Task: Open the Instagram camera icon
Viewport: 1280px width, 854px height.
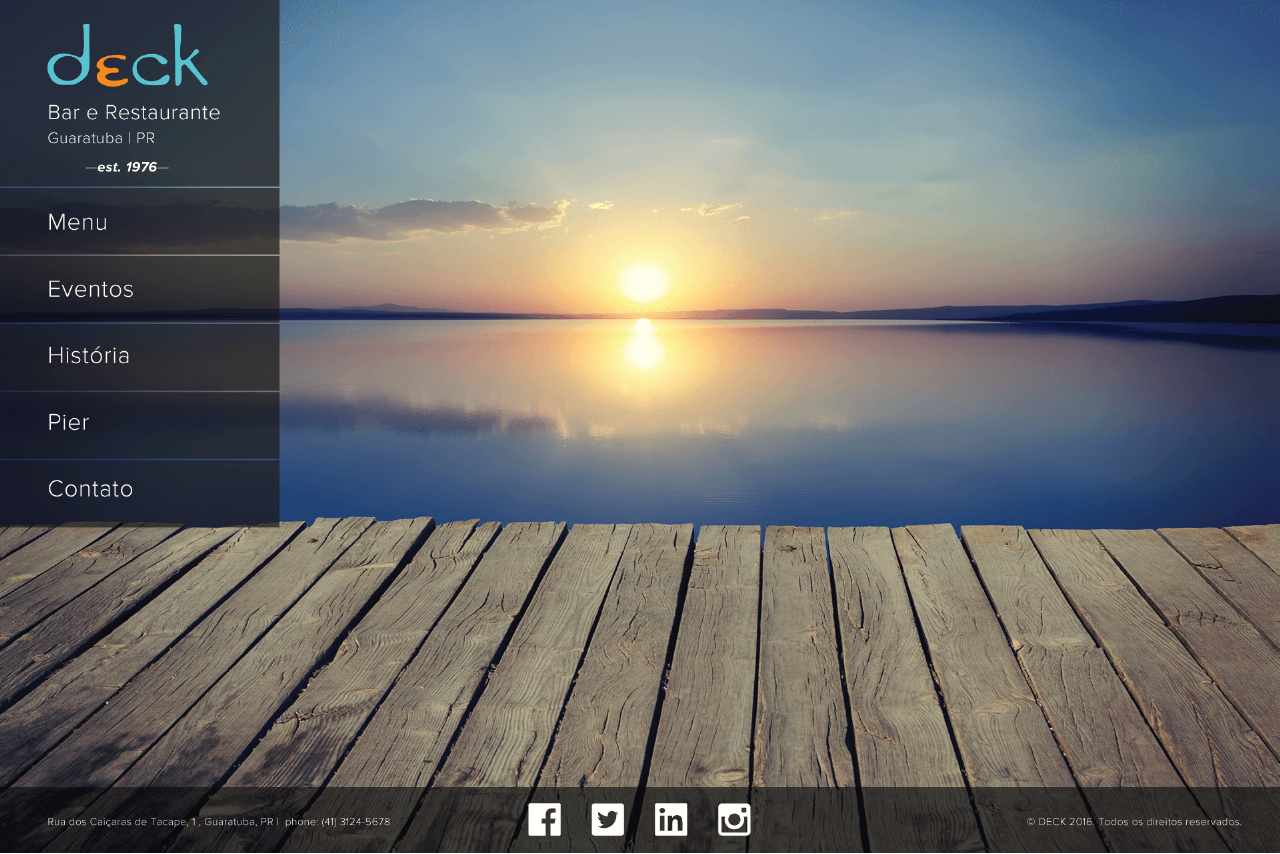Action: (x=734, y=820)
